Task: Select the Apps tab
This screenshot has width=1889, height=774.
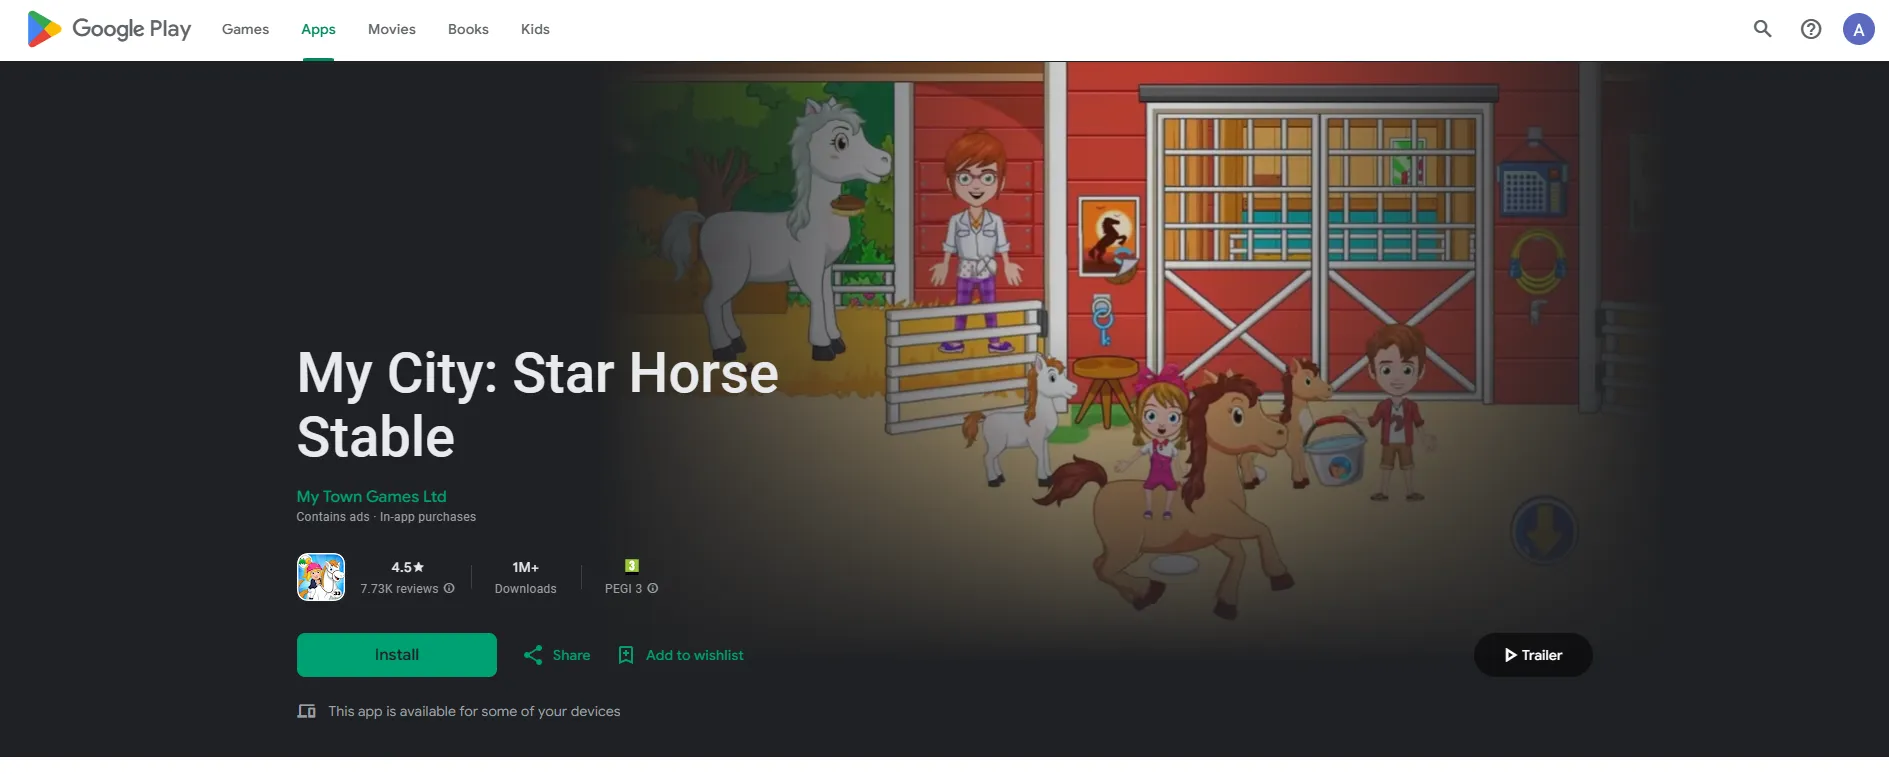Action: coord(318,29)
